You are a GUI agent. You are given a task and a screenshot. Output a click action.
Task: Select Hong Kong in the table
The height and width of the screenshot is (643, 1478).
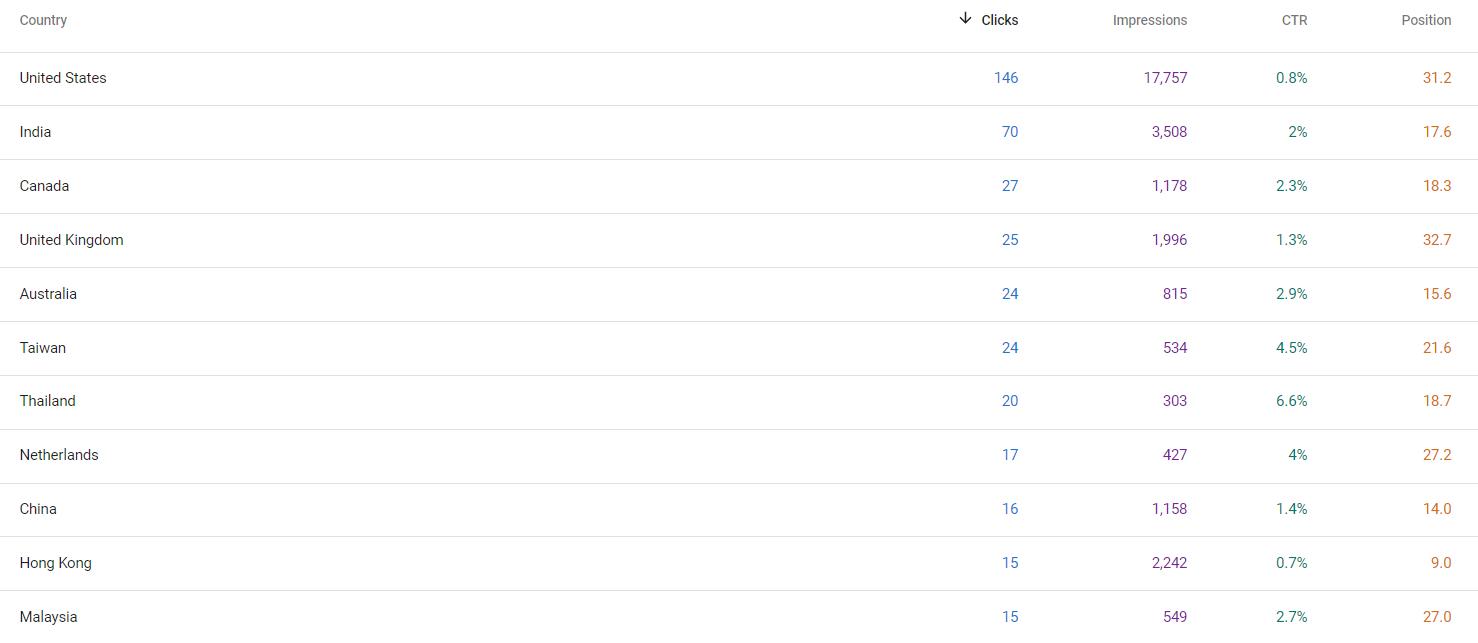pyautogui.click(x=56, y=563)
